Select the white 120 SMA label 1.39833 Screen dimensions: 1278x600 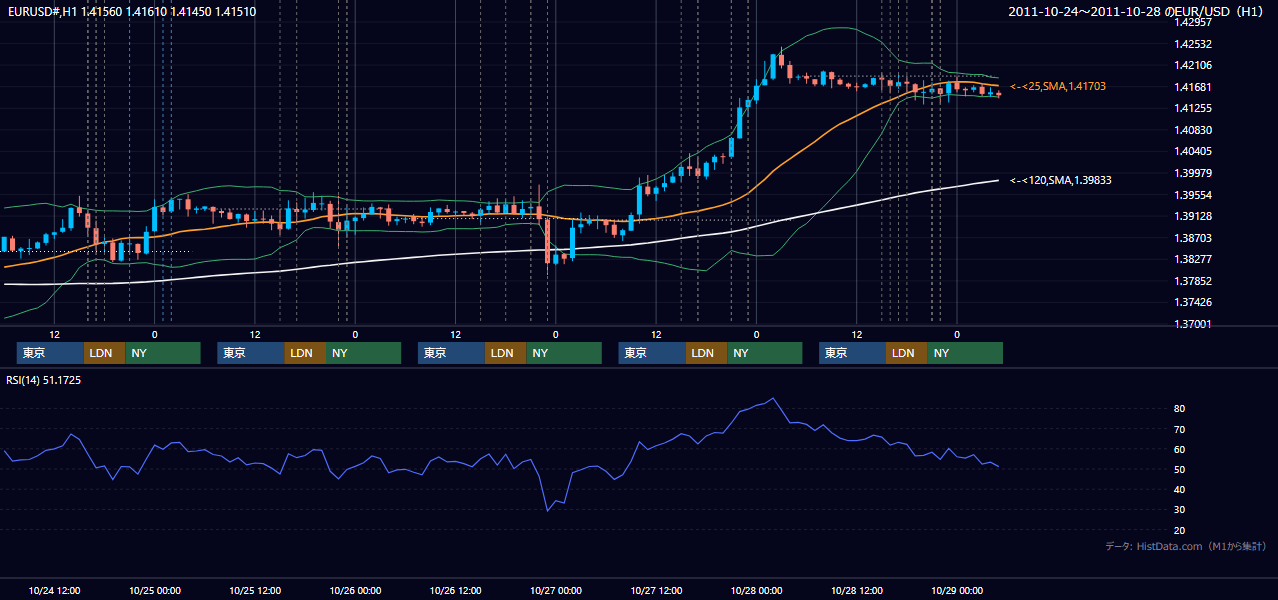tap(1061, 180)
